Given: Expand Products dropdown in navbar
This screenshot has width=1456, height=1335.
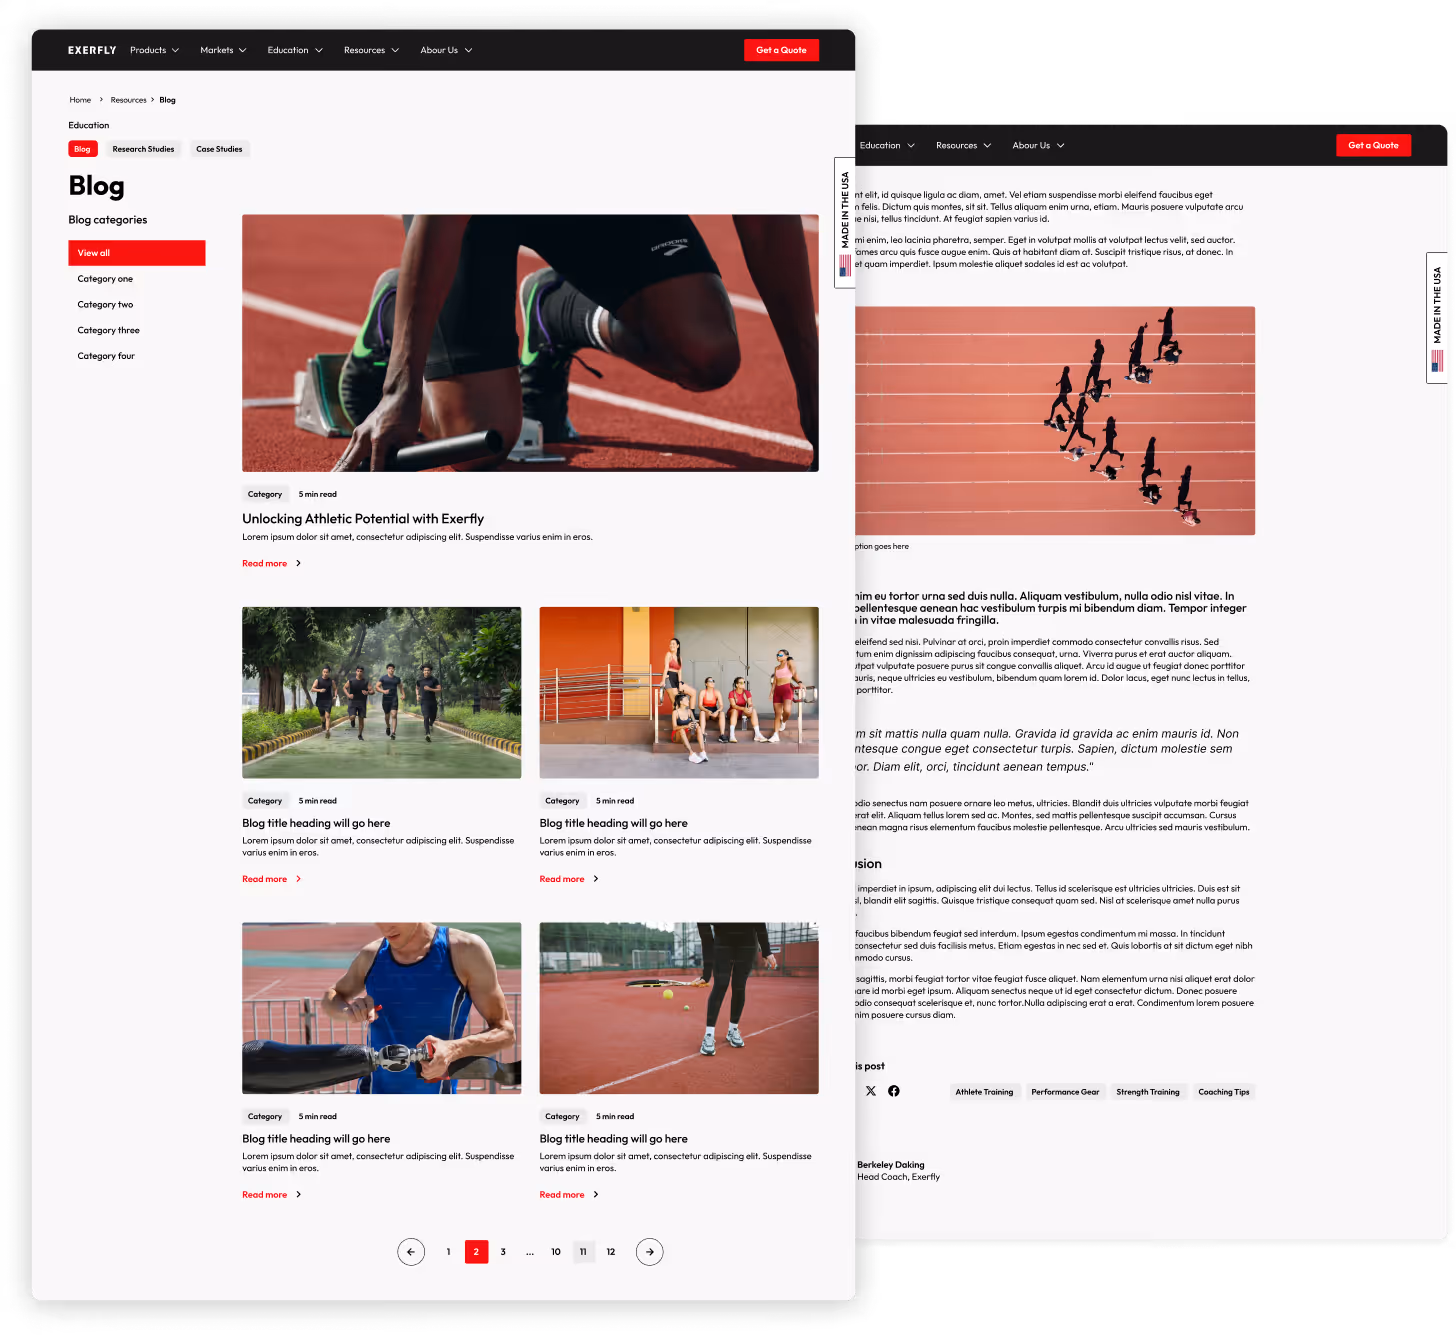Looking at the screenshot, I should [155, 50].
